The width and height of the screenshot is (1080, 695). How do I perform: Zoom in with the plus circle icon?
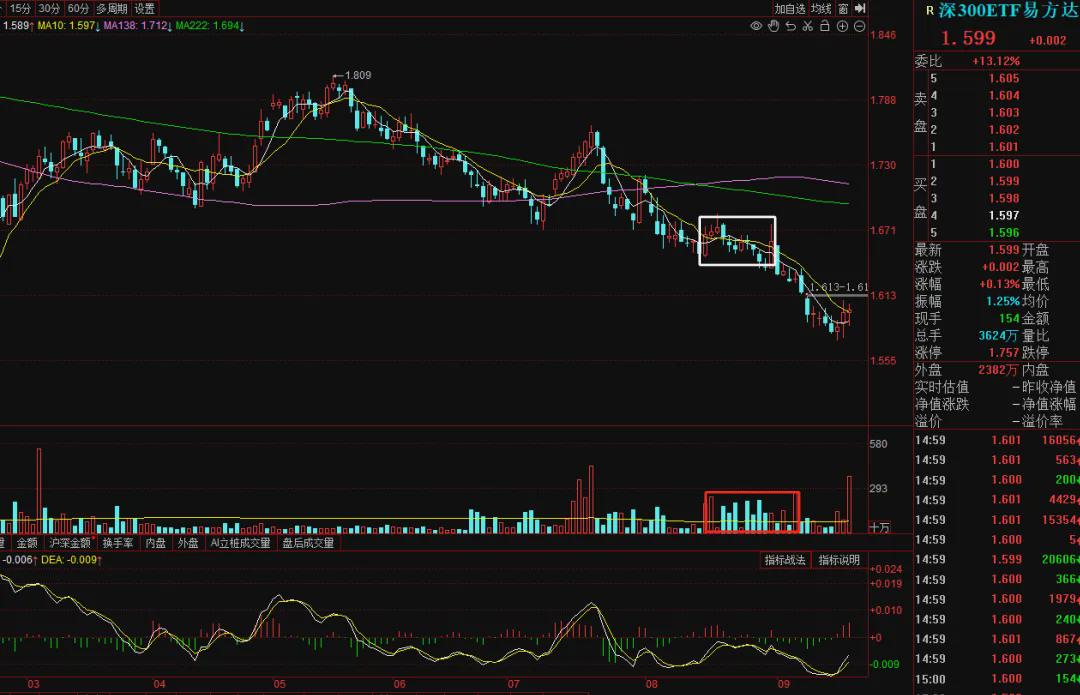(842, 26)
